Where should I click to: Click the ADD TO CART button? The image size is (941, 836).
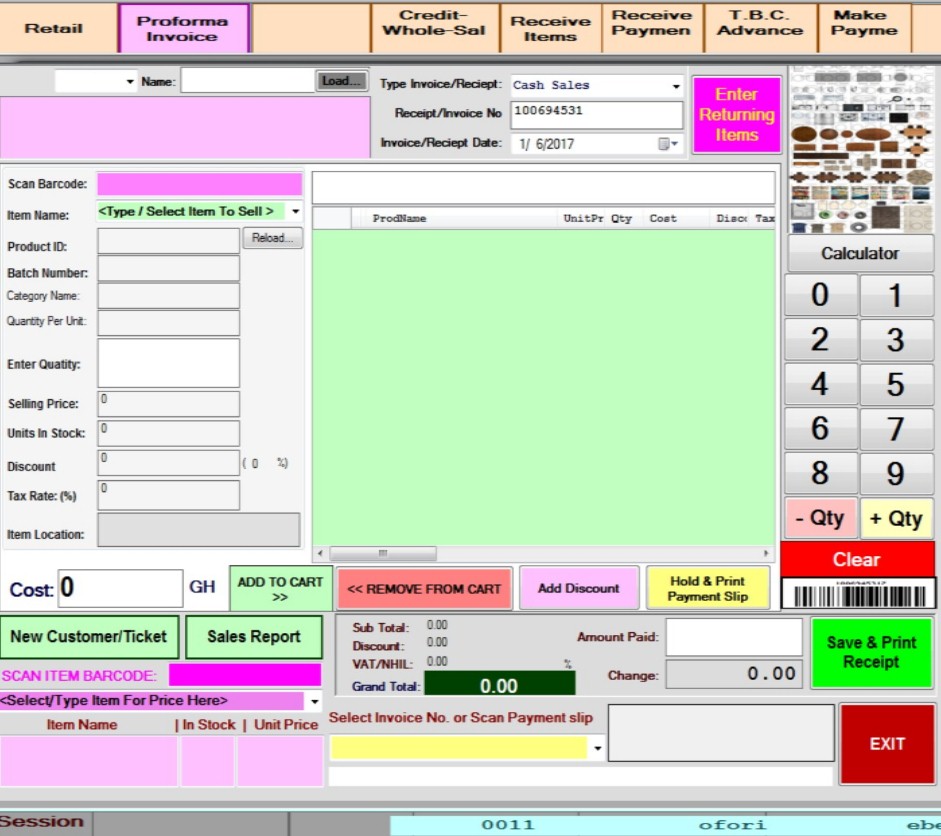280,589
